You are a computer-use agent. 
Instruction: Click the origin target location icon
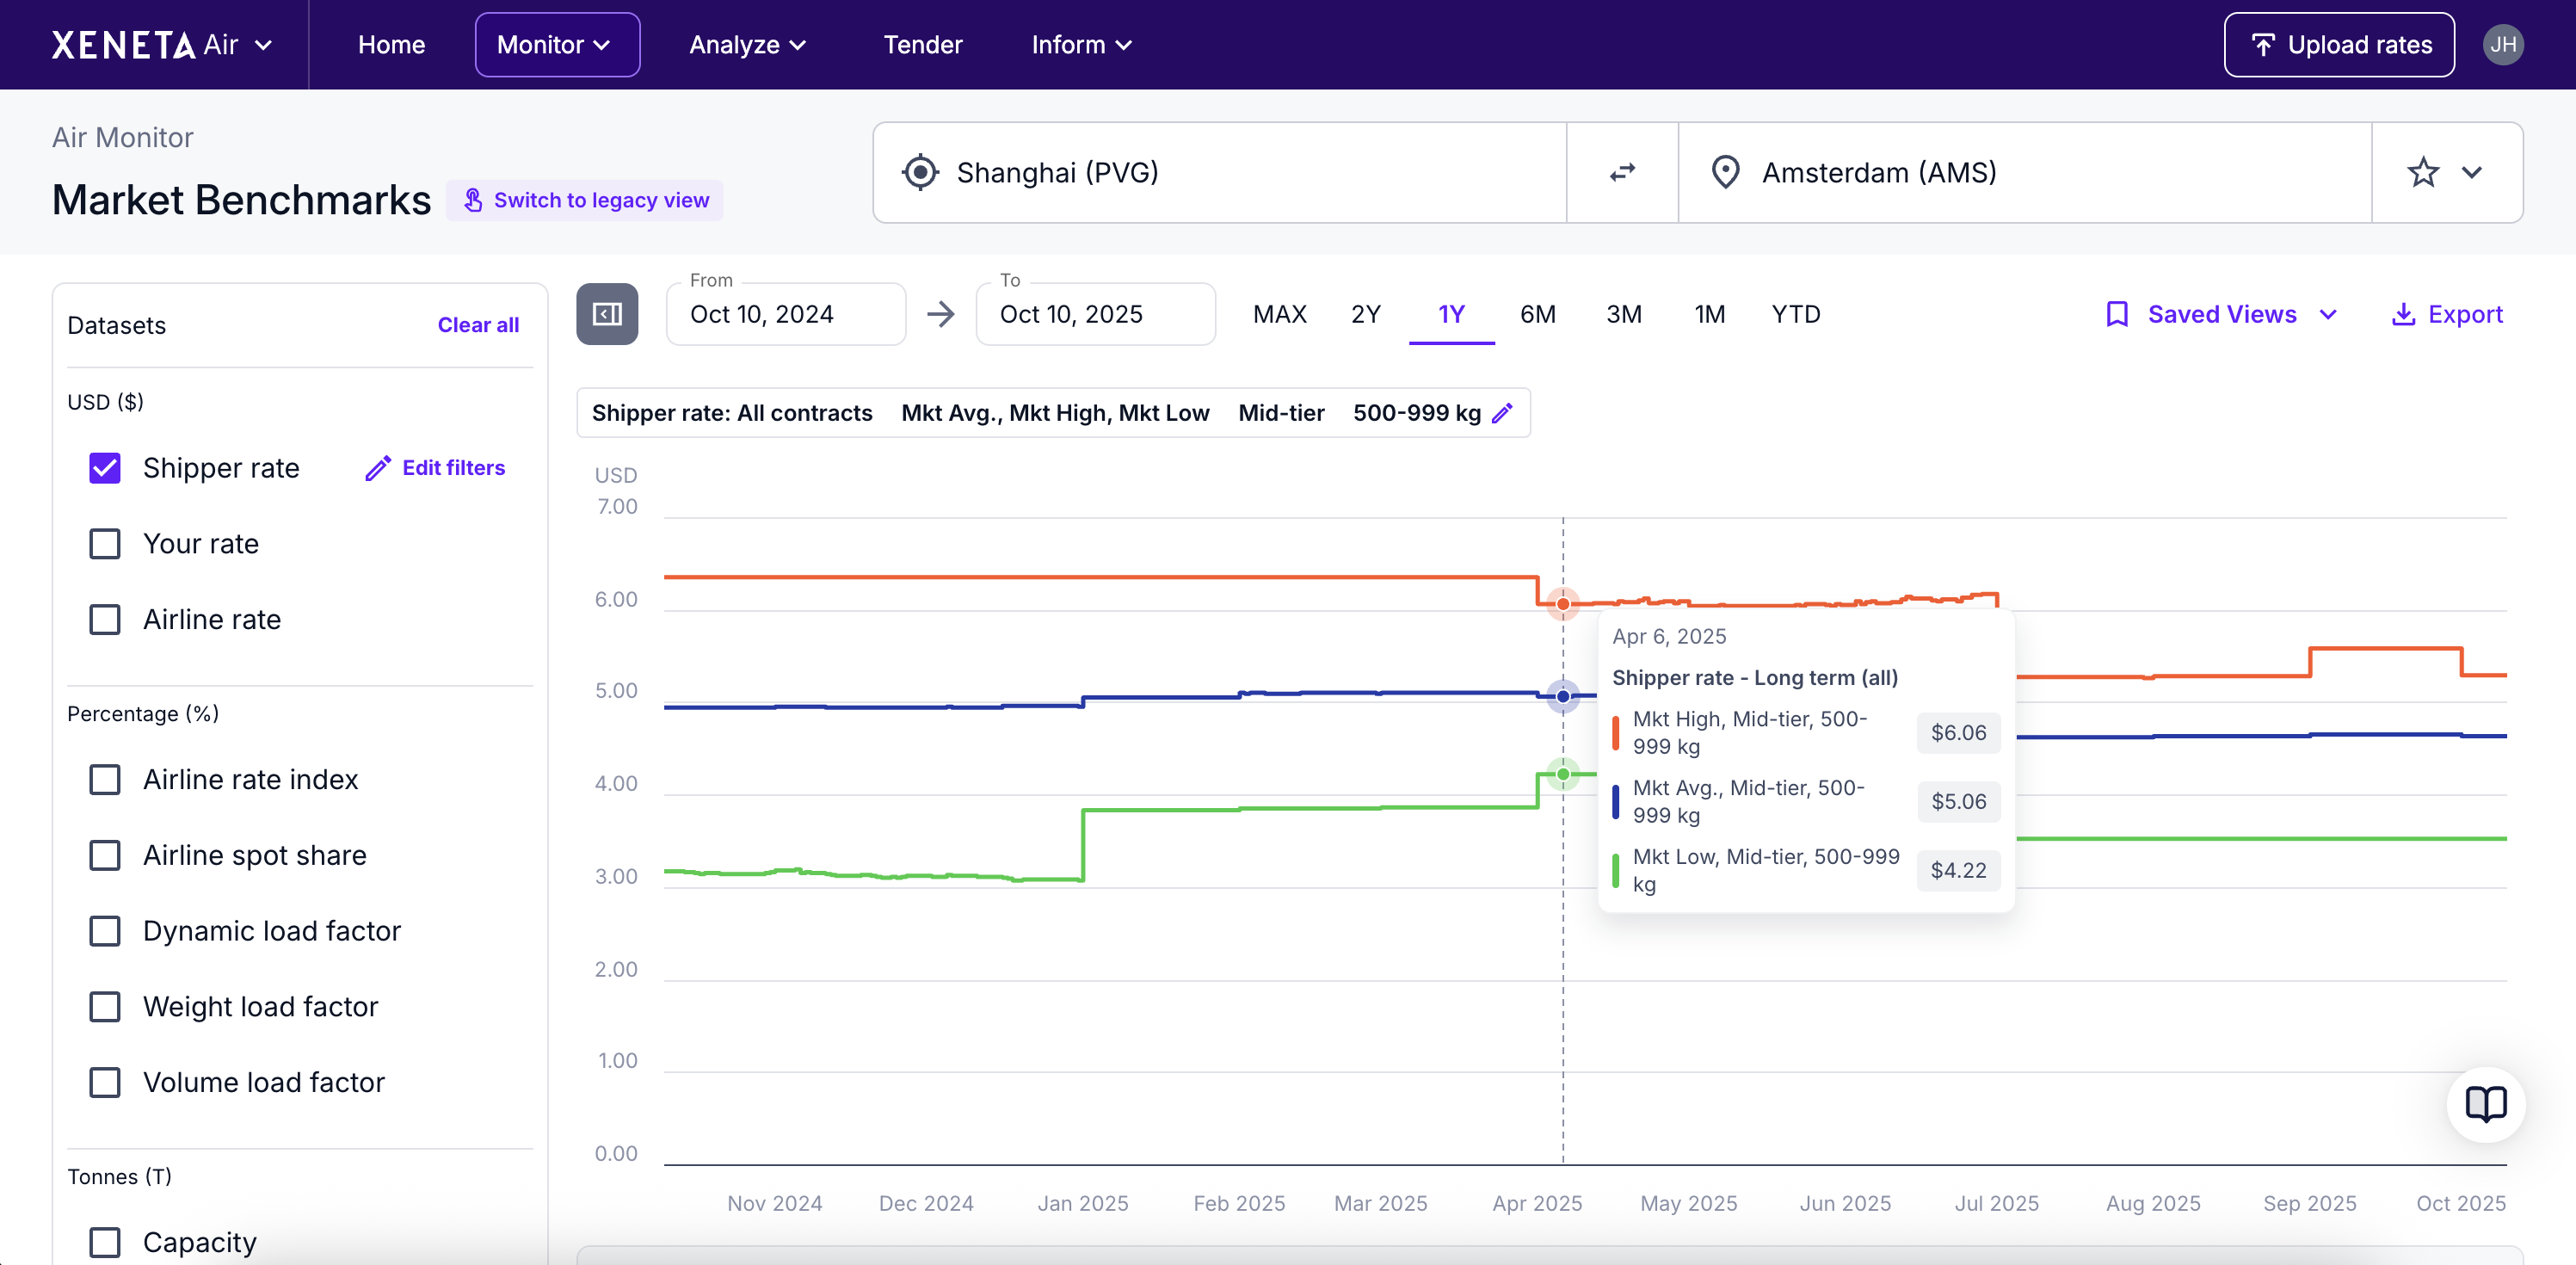(920, 172)
